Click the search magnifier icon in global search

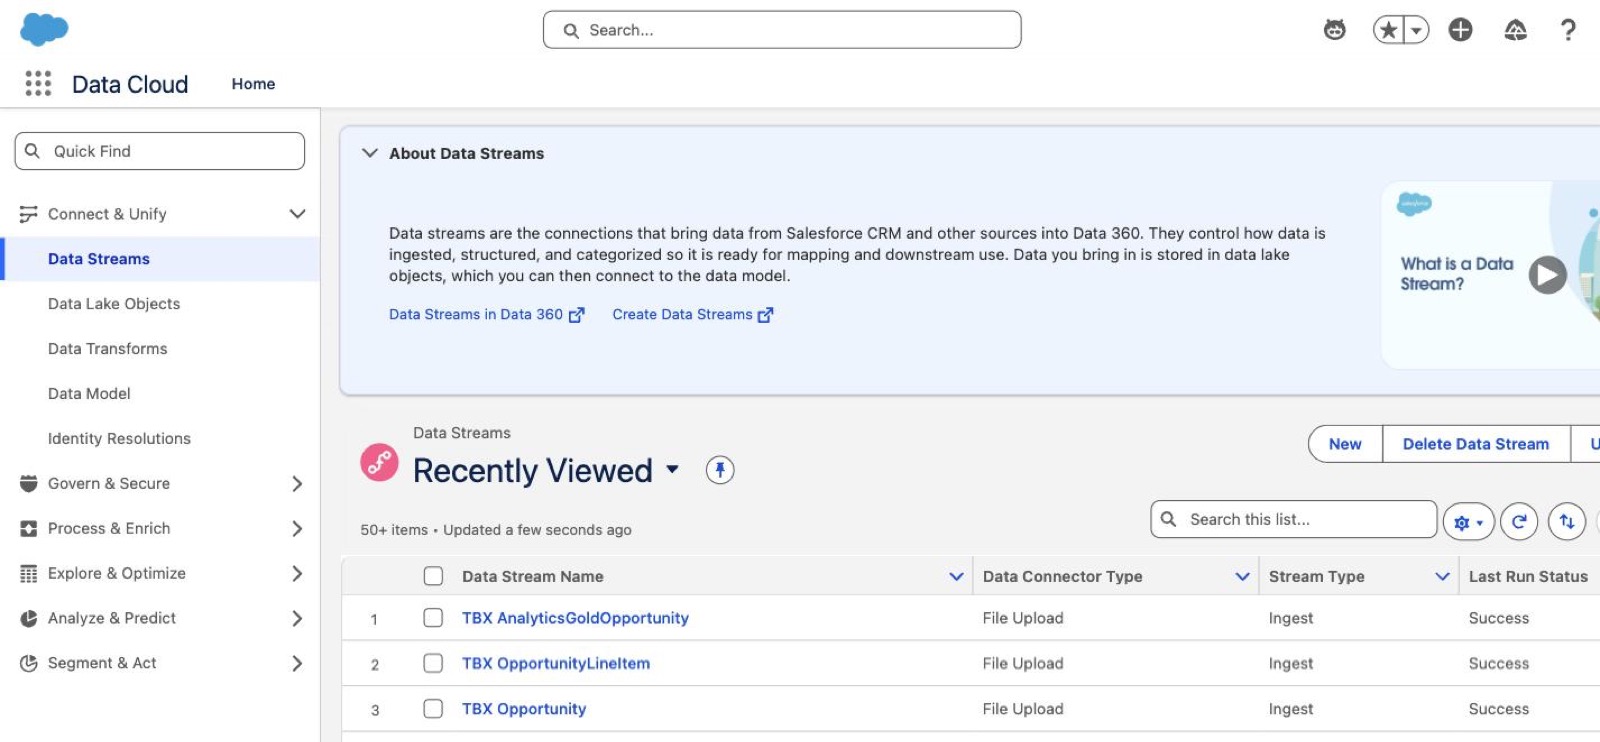tap(571, 31)
